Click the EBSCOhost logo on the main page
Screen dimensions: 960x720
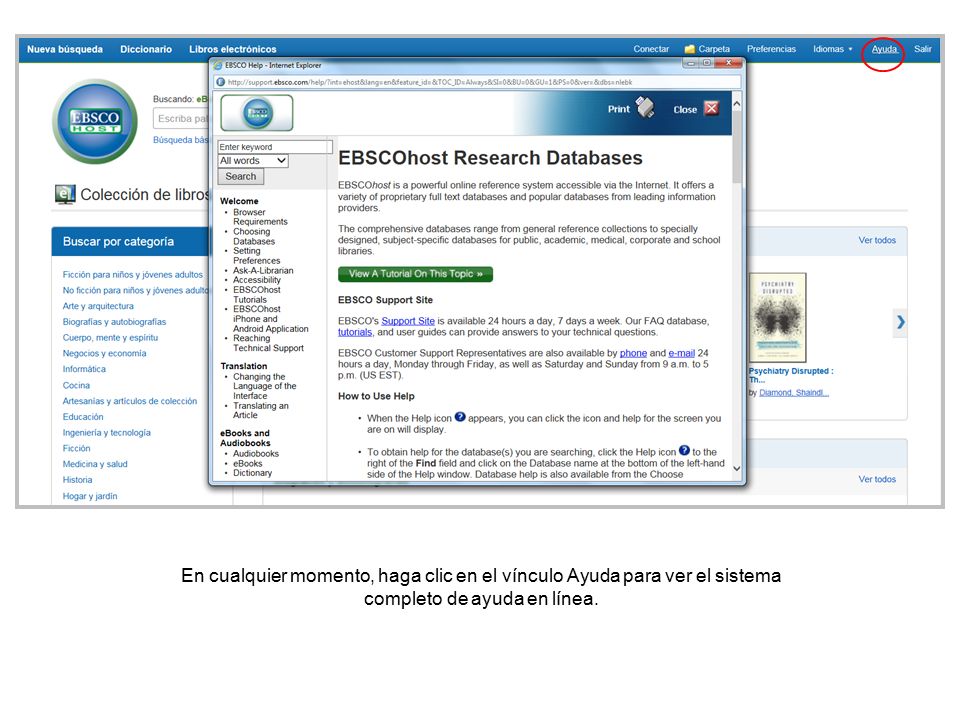click(x=95, y=121)
